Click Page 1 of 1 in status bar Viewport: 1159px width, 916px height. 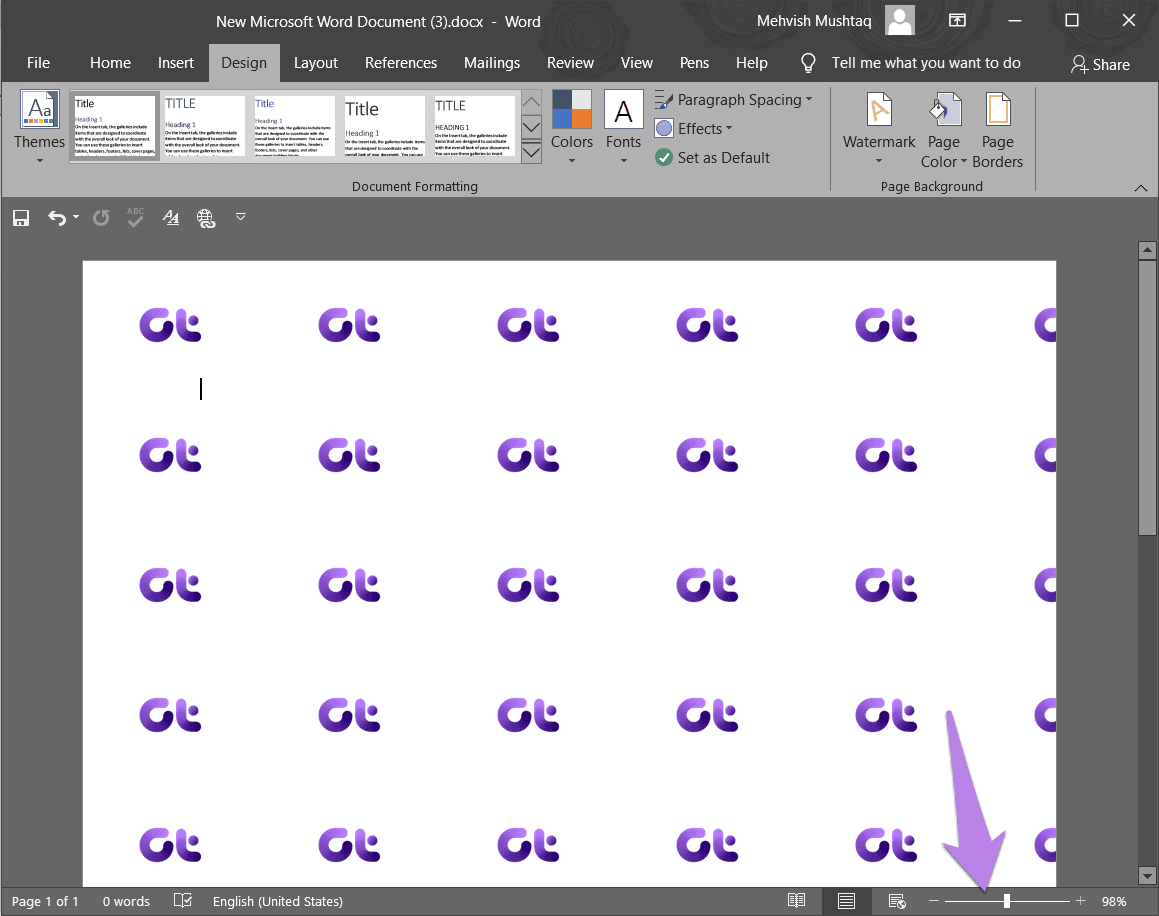[x=45, y=901]
